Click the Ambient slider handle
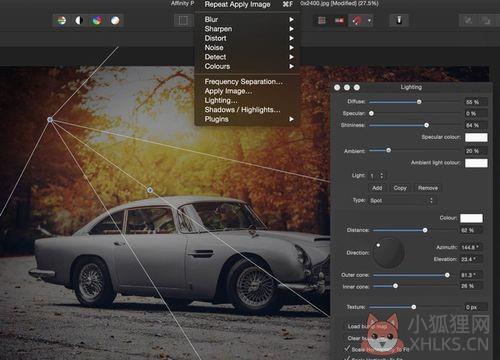Screen dimensions: 500x360 388,151
